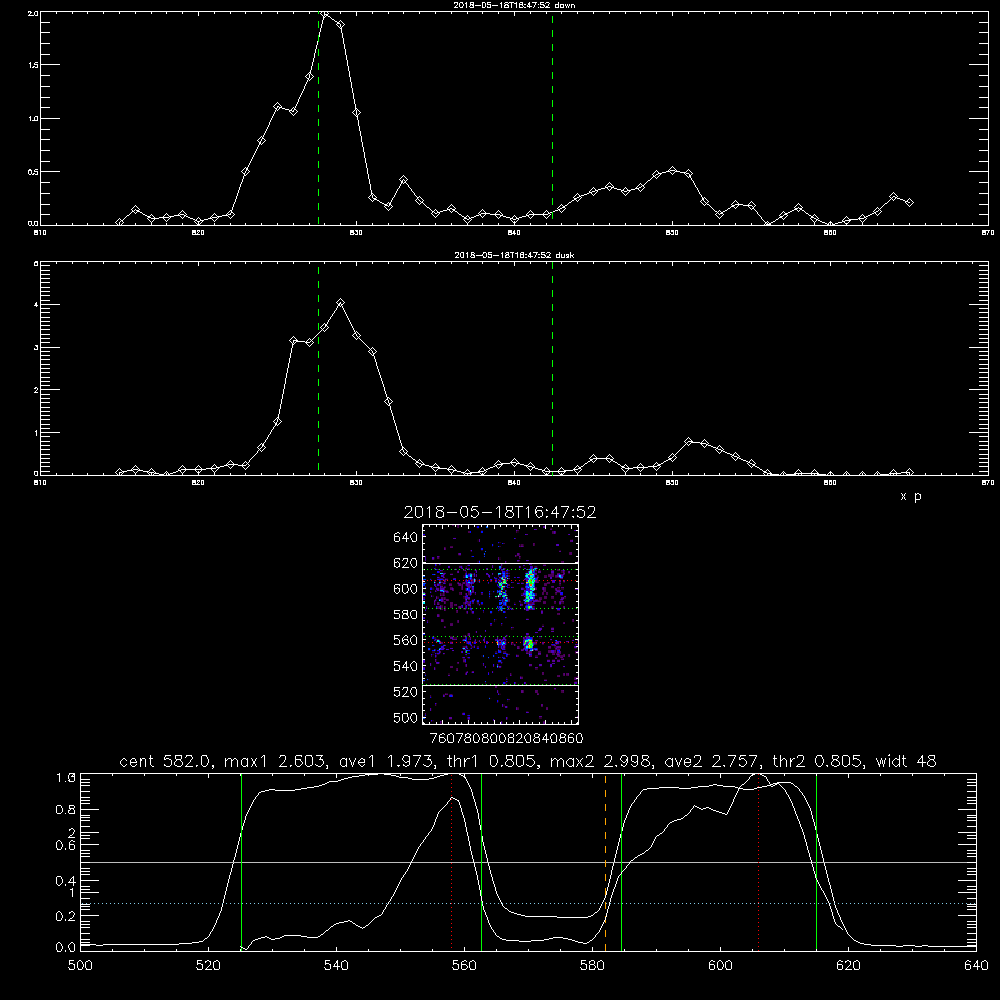1000x1000 pixels.
Task: Click the 1.5 label on dawn plot y-axis
Action: click(32, 65)
